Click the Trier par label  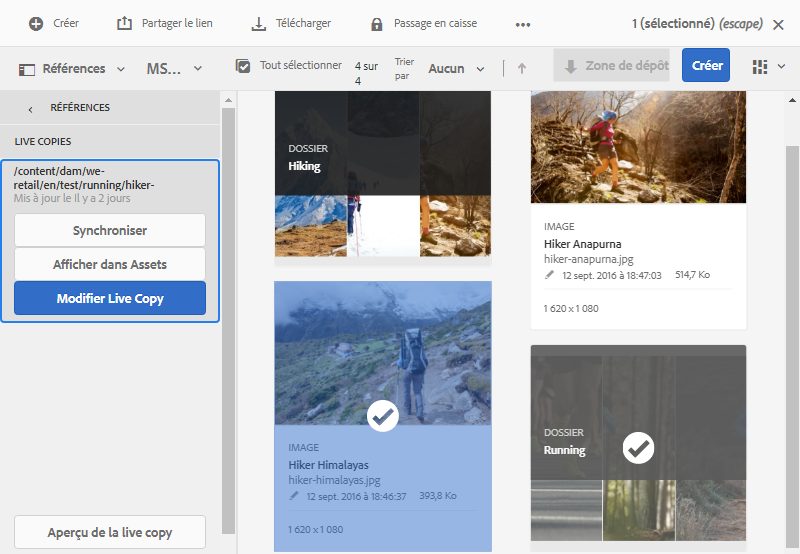pyautogui.click(x=404, y=69)
